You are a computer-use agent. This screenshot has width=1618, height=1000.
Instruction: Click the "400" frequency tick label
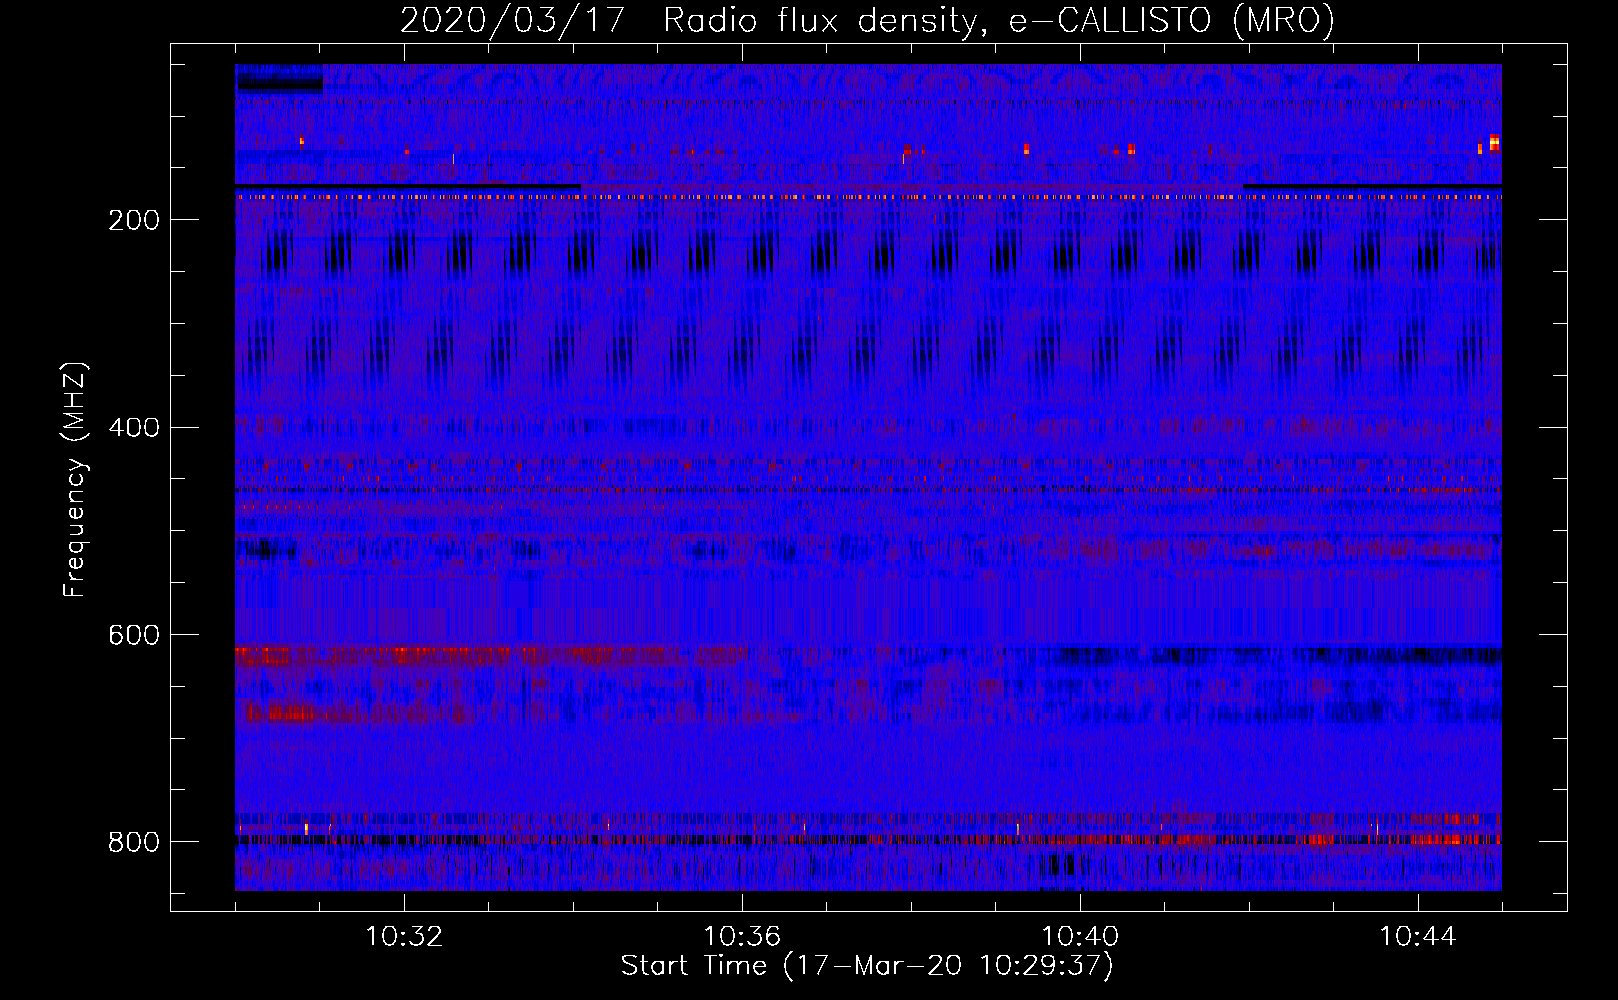pos(133,428)
